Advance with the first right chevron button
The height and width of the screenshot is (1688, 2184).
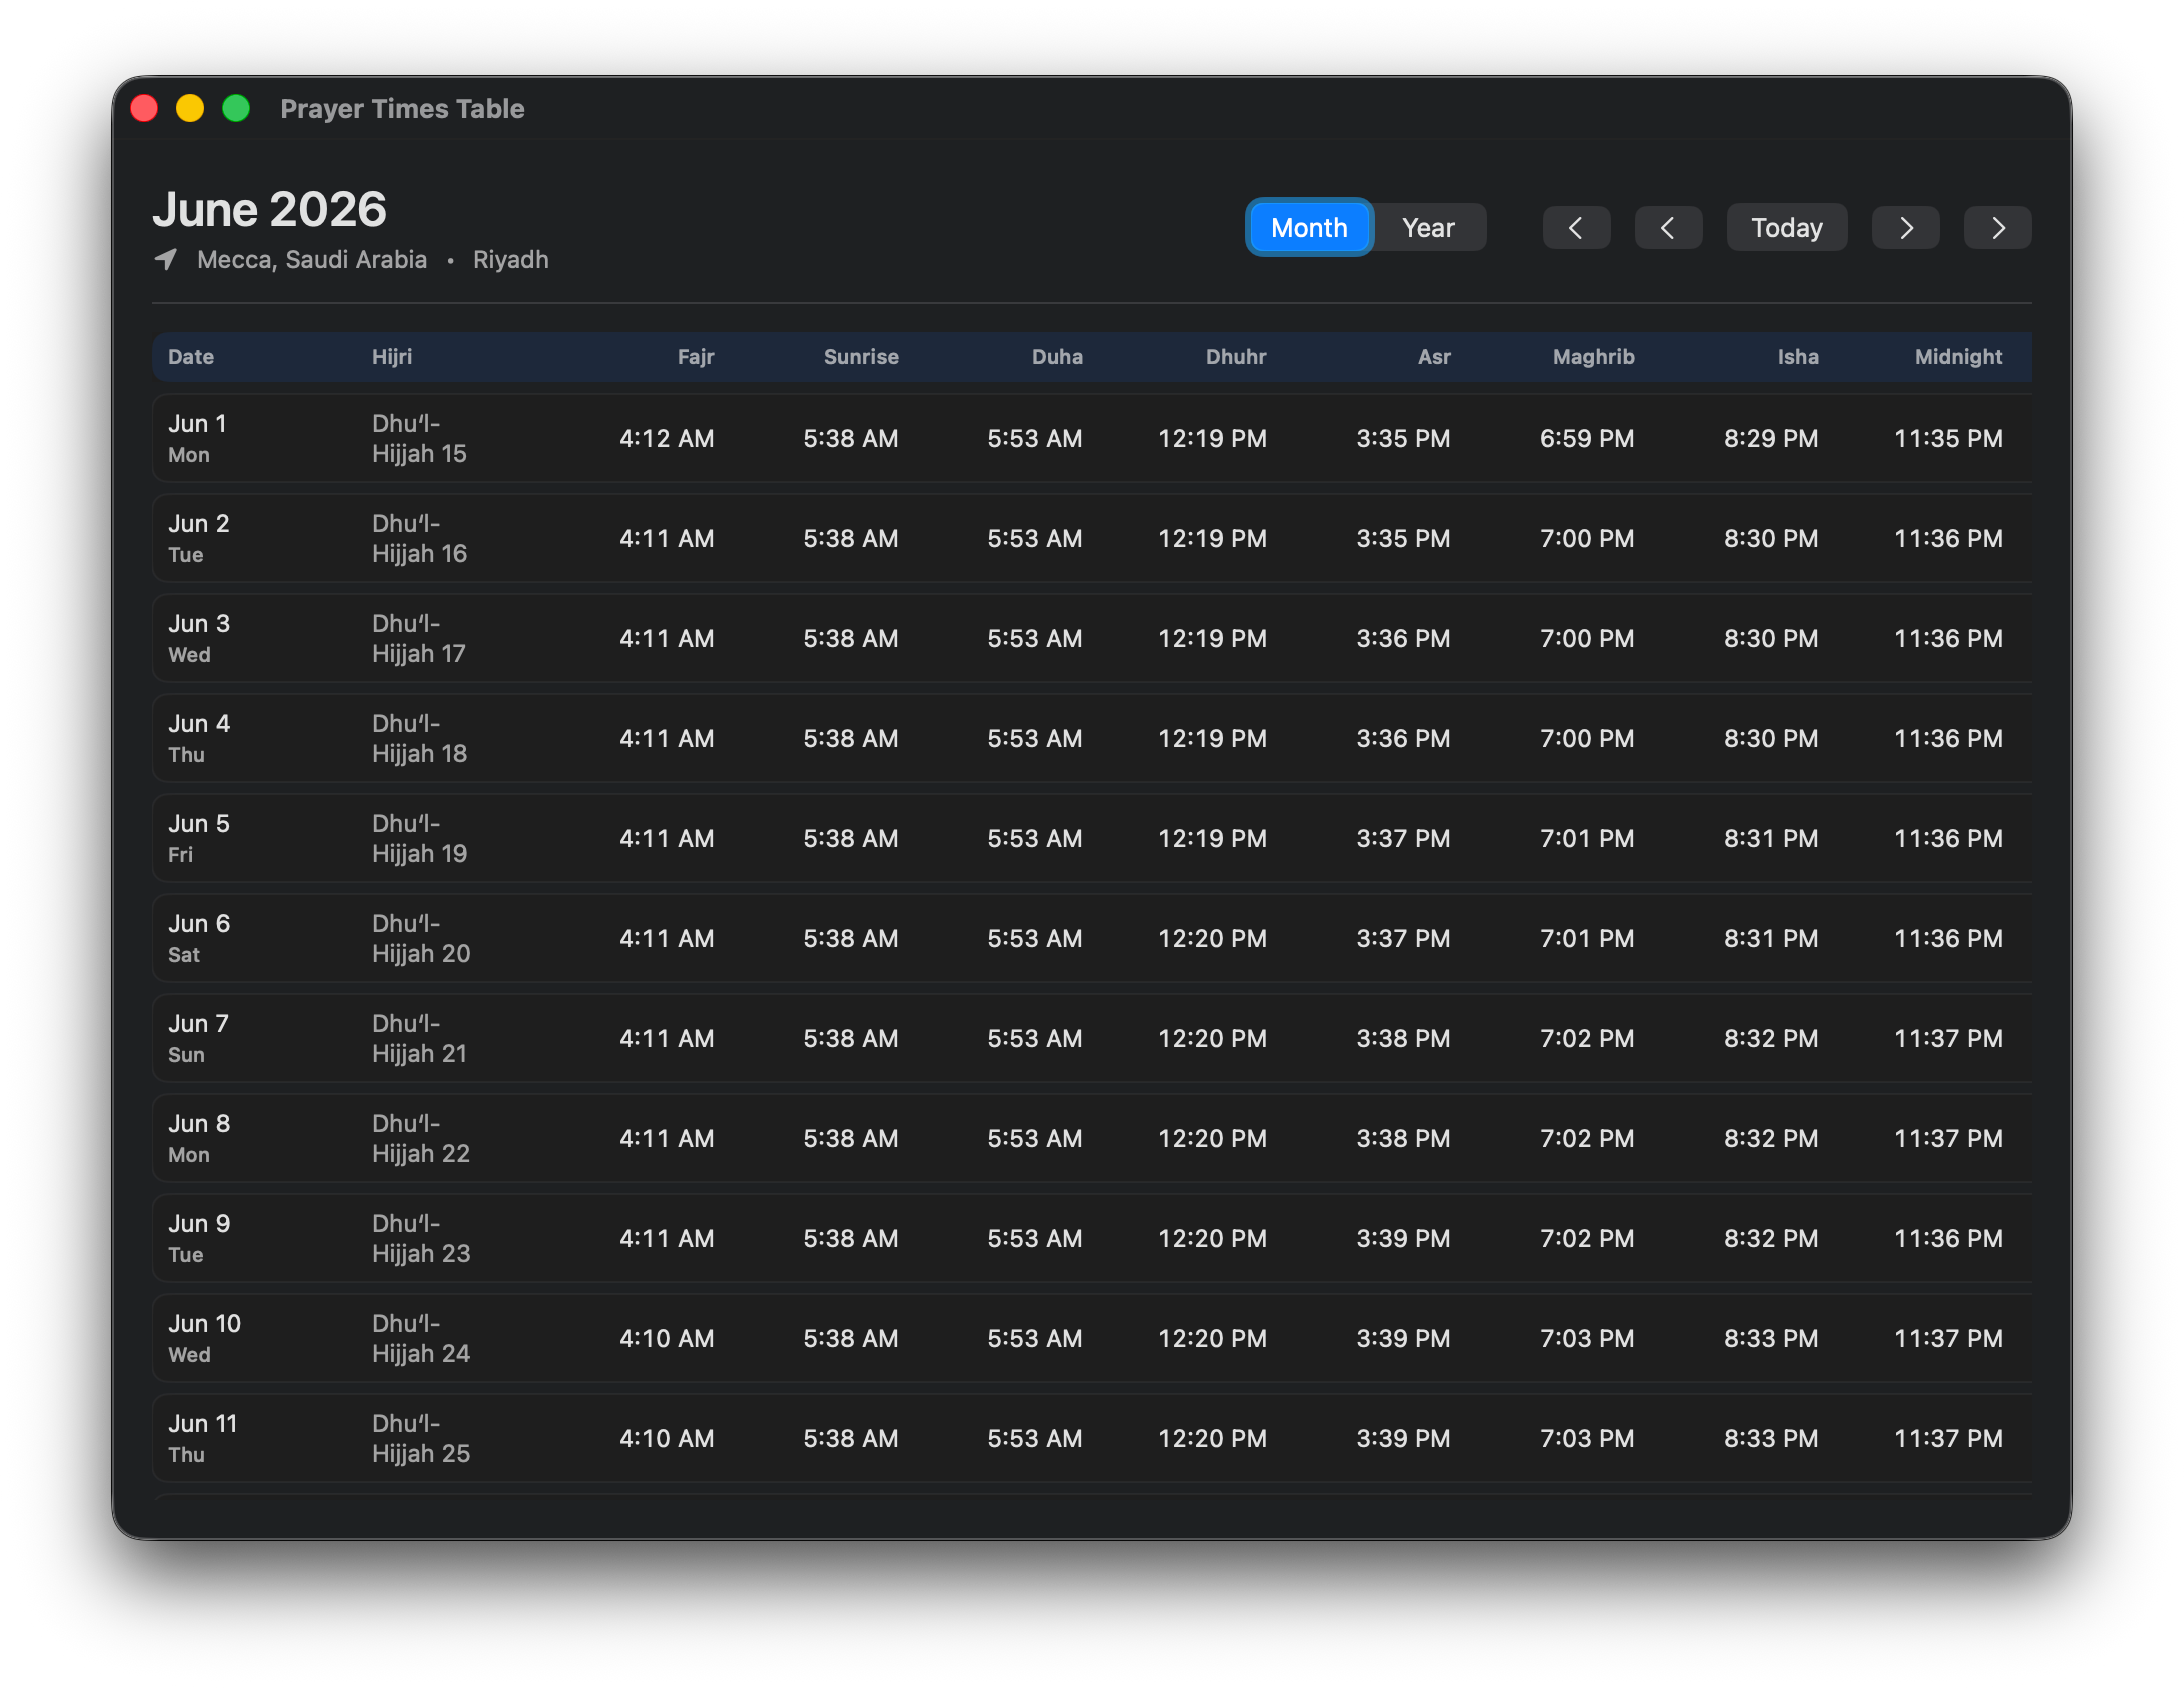click(1905, 228)
